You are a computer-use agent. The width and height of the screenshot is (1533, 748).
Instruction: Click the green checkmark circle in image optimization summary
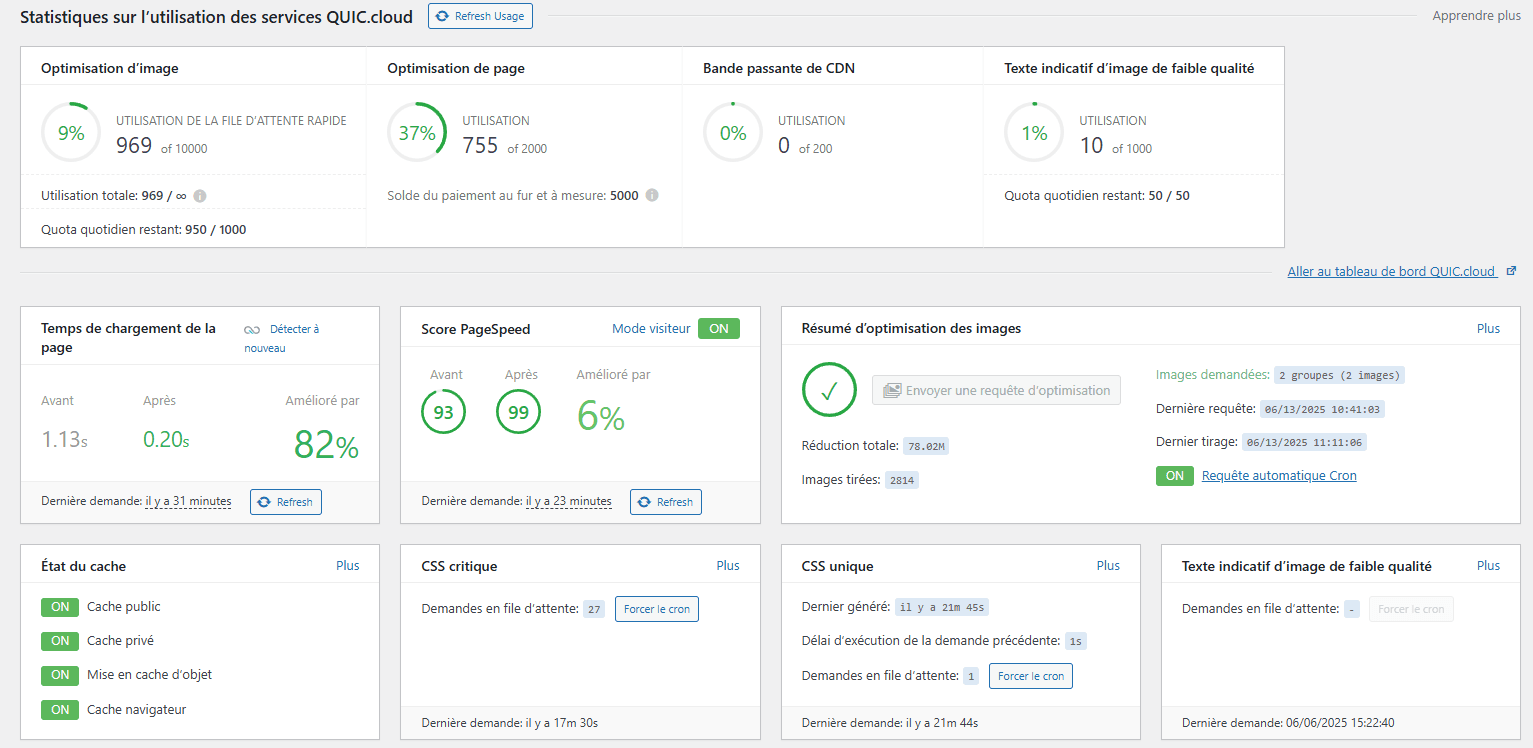click(829, 390)
